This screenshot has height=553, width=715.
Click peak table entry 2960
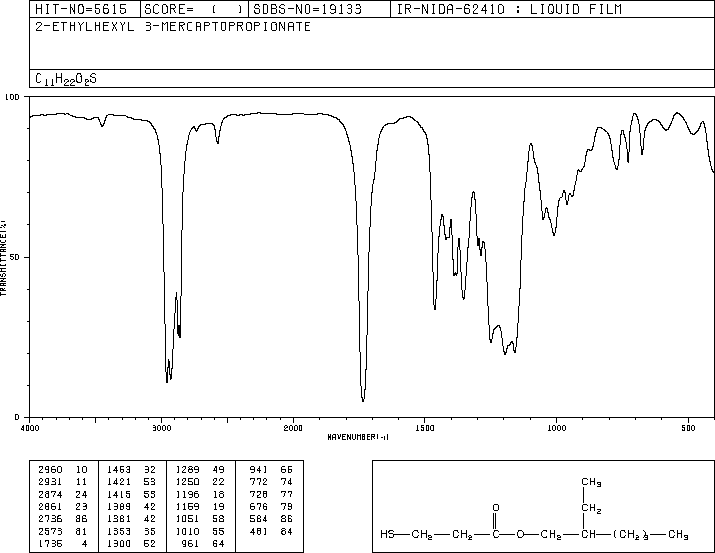(x=50, y=470)
